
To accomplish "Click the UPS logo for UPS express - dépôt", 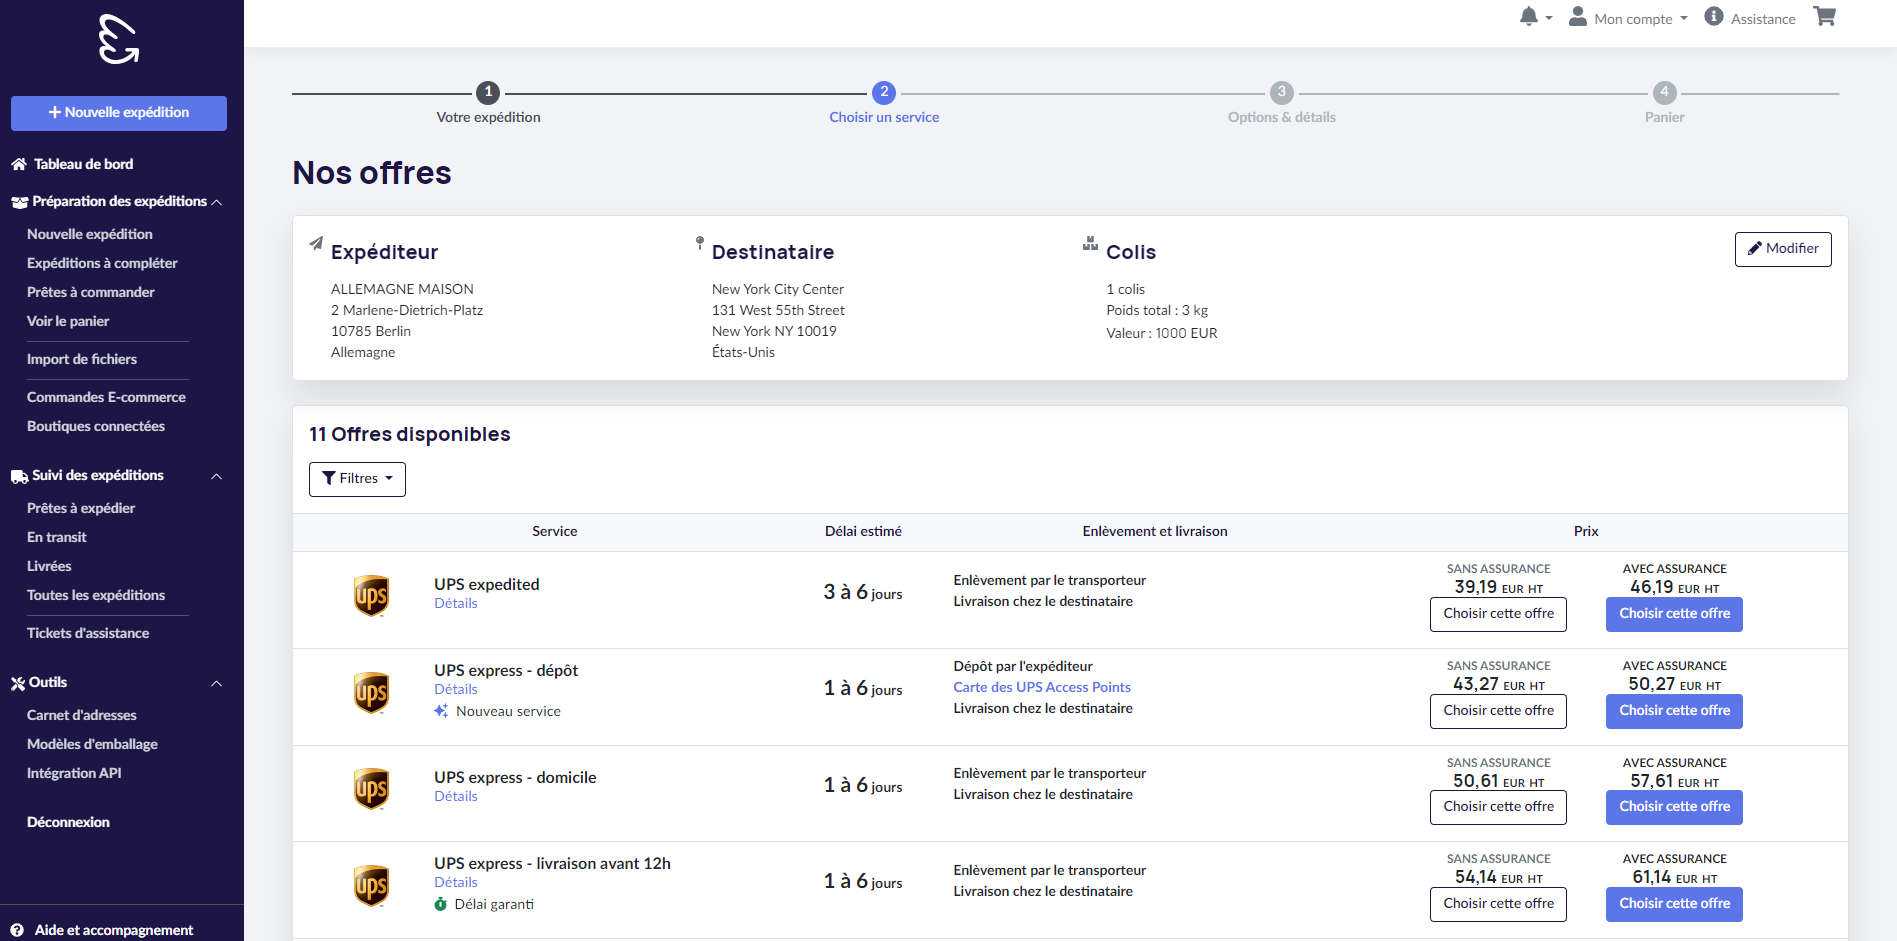I will point(371,693).
